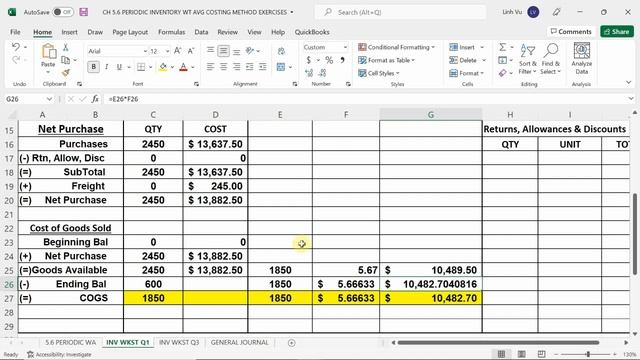Open the Arial font name dropdown
This screenshot has width=640, height=360.
pyautogui.click(x=145, y=51)
